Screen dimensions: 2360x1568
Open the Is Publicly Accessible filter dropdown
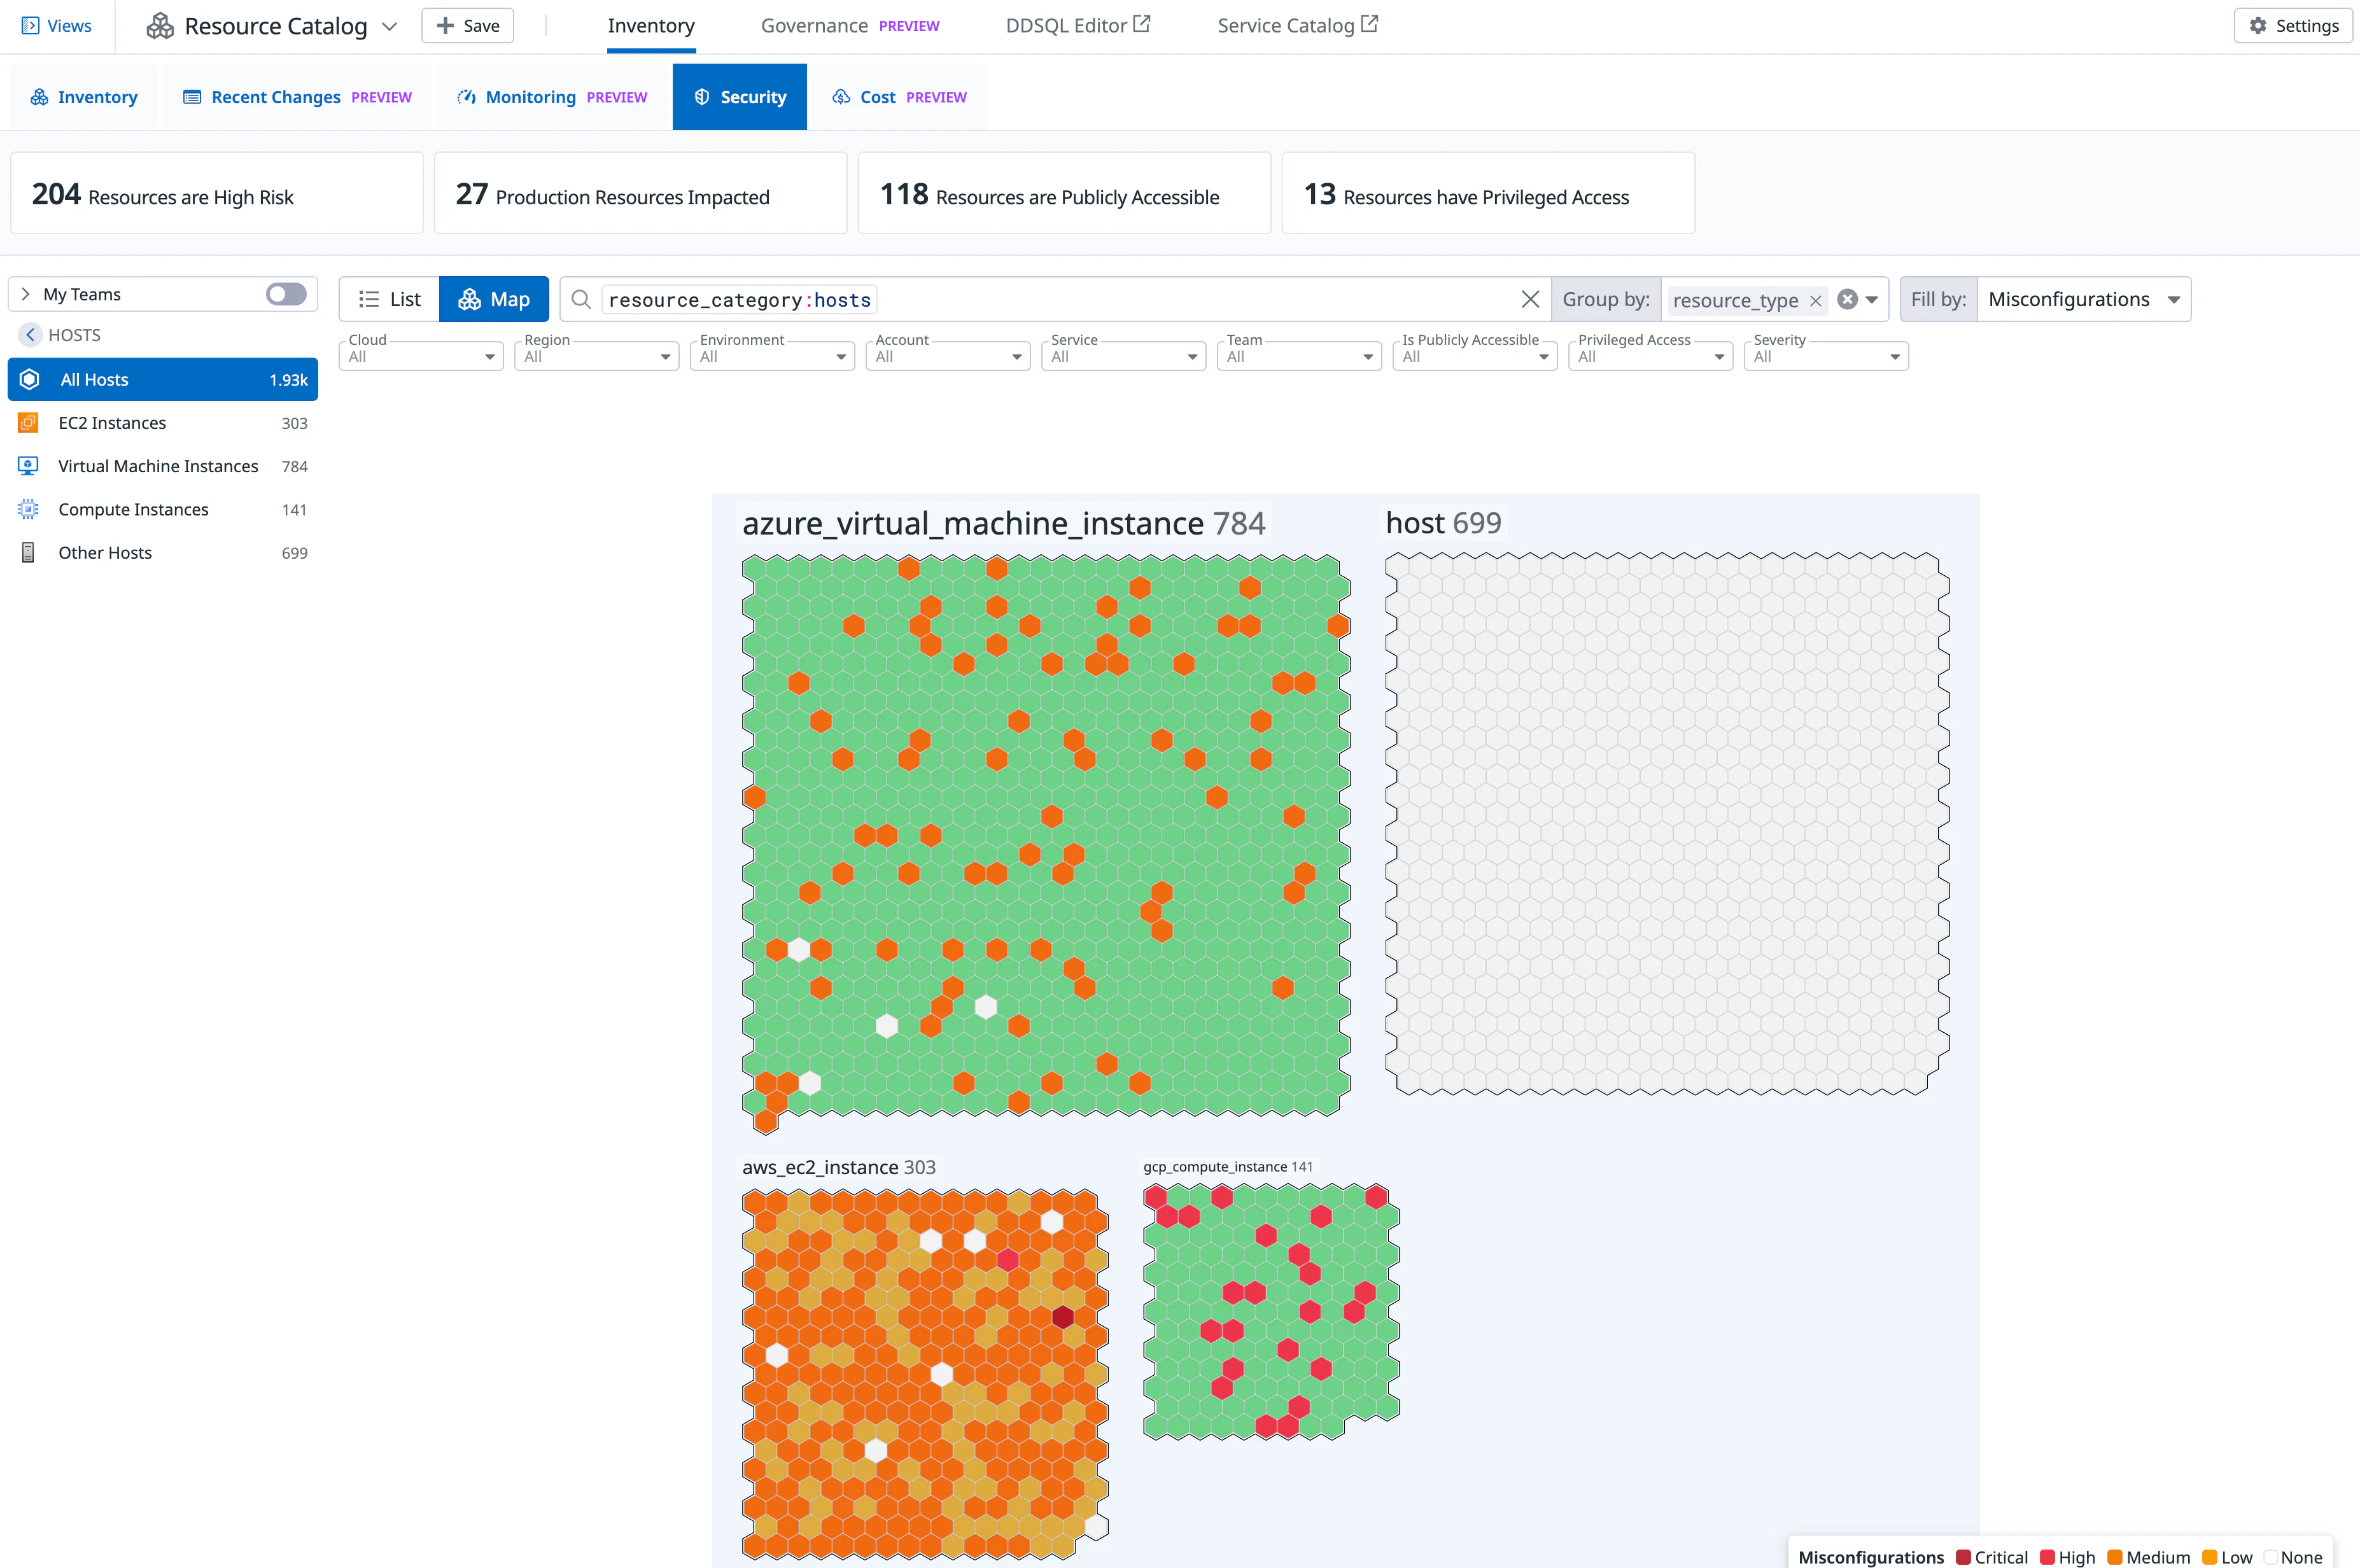[1474, 355]
